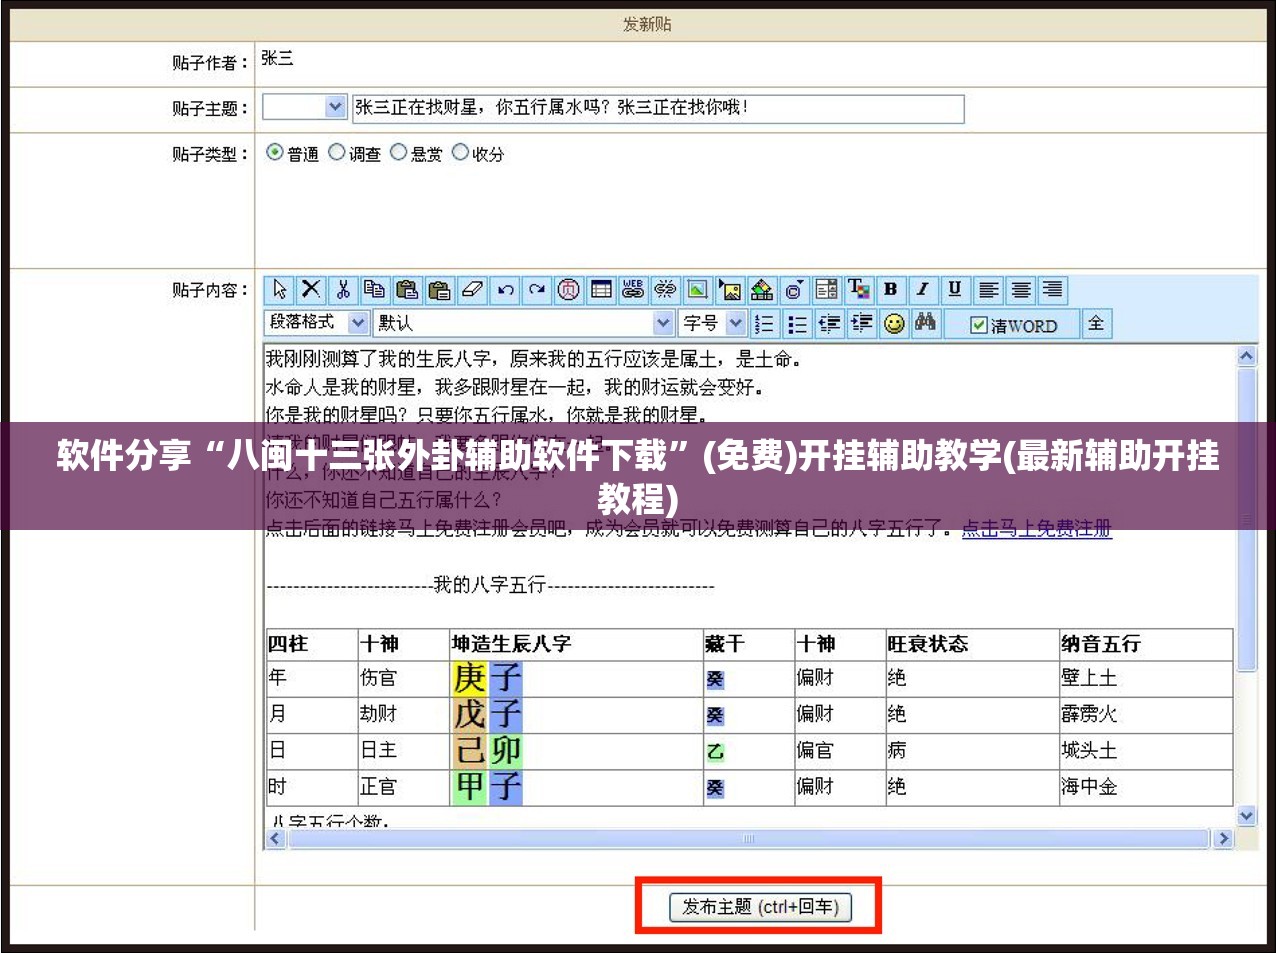The image size is (1276, 953).
Task: Select the pointer tool in editor toolbar
Action: pyautogui.click(x=280, y=290)
